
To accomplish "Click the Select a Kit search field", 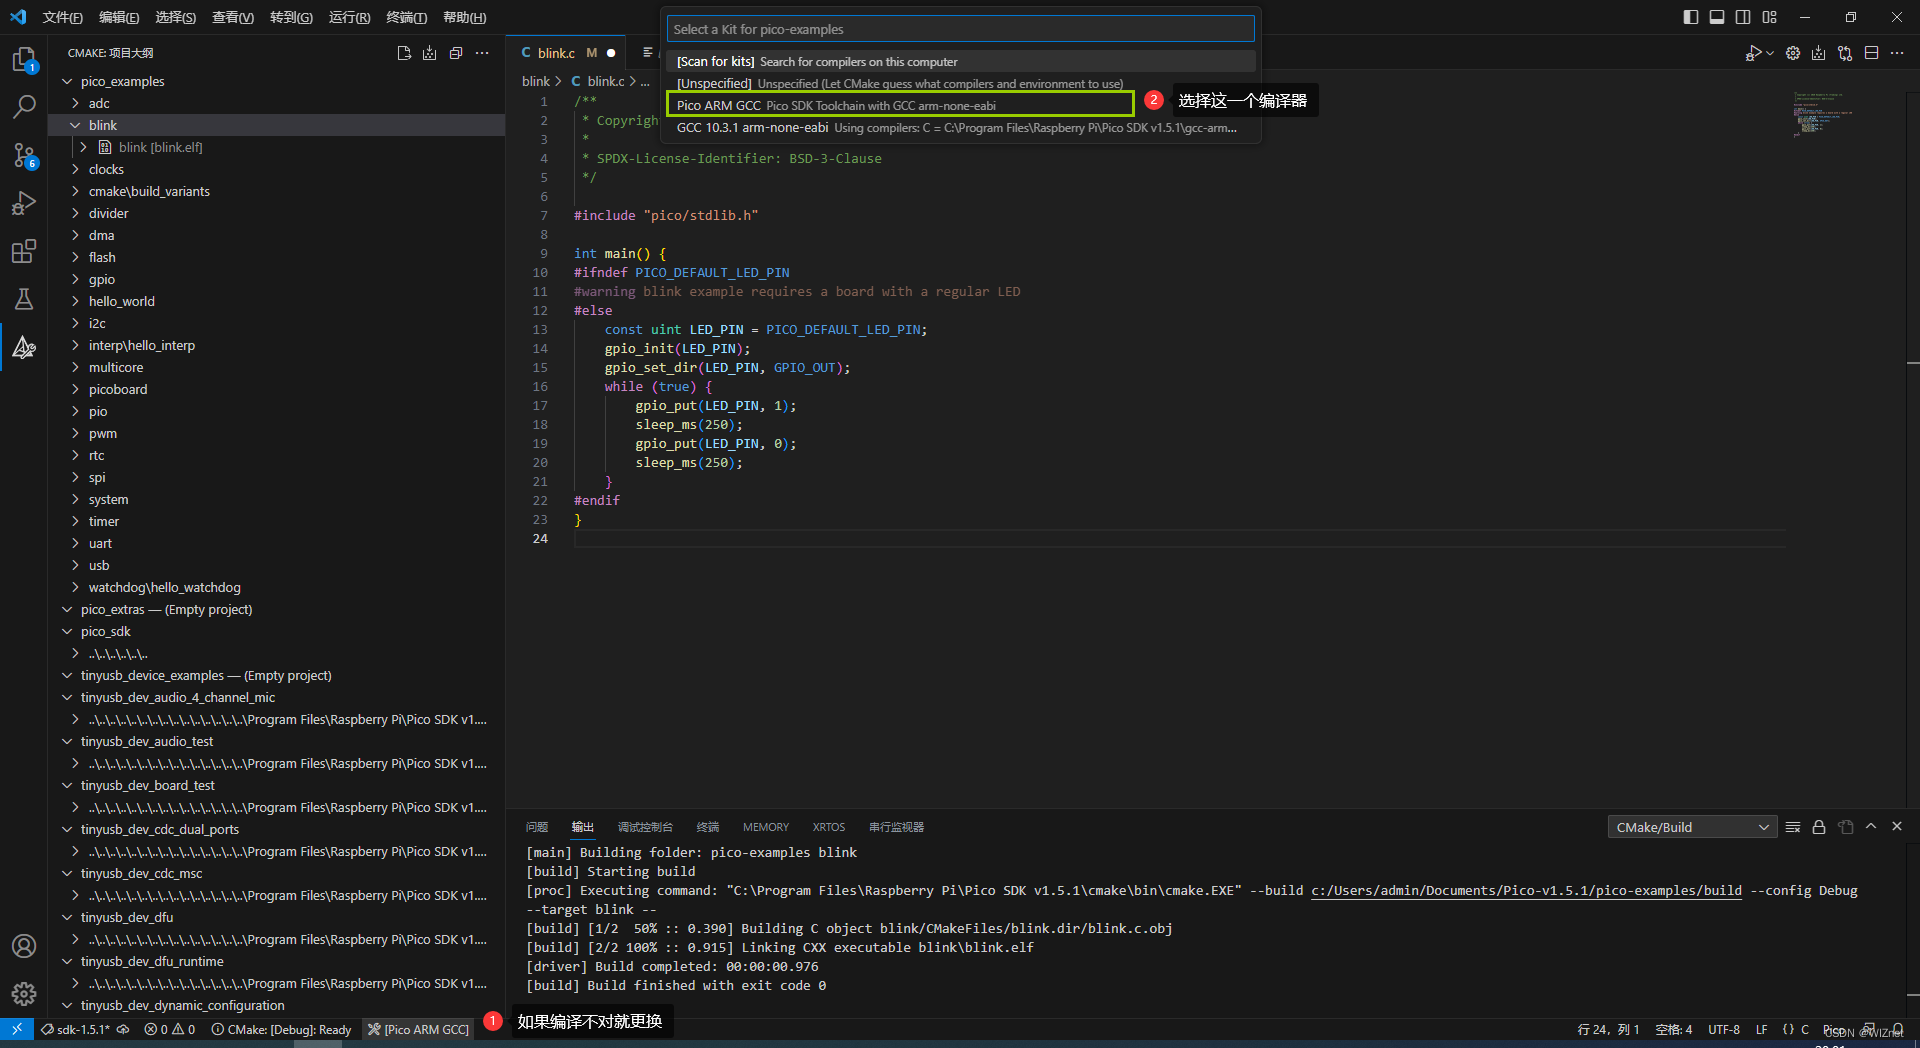I will pyautogui.click(x=960, y=29).
